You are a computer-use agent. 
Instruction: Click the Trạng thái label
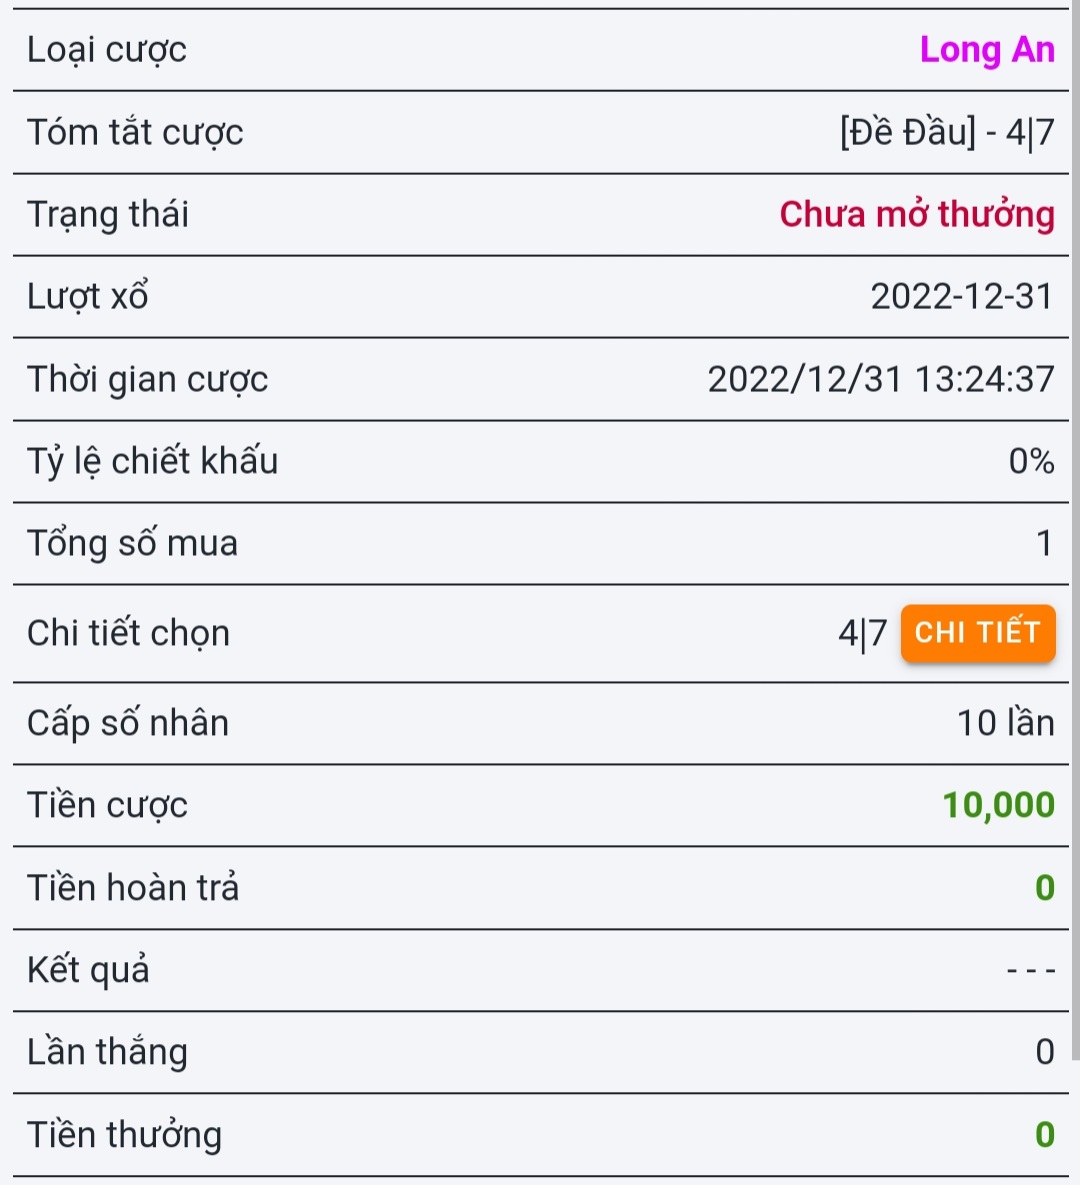108,215
